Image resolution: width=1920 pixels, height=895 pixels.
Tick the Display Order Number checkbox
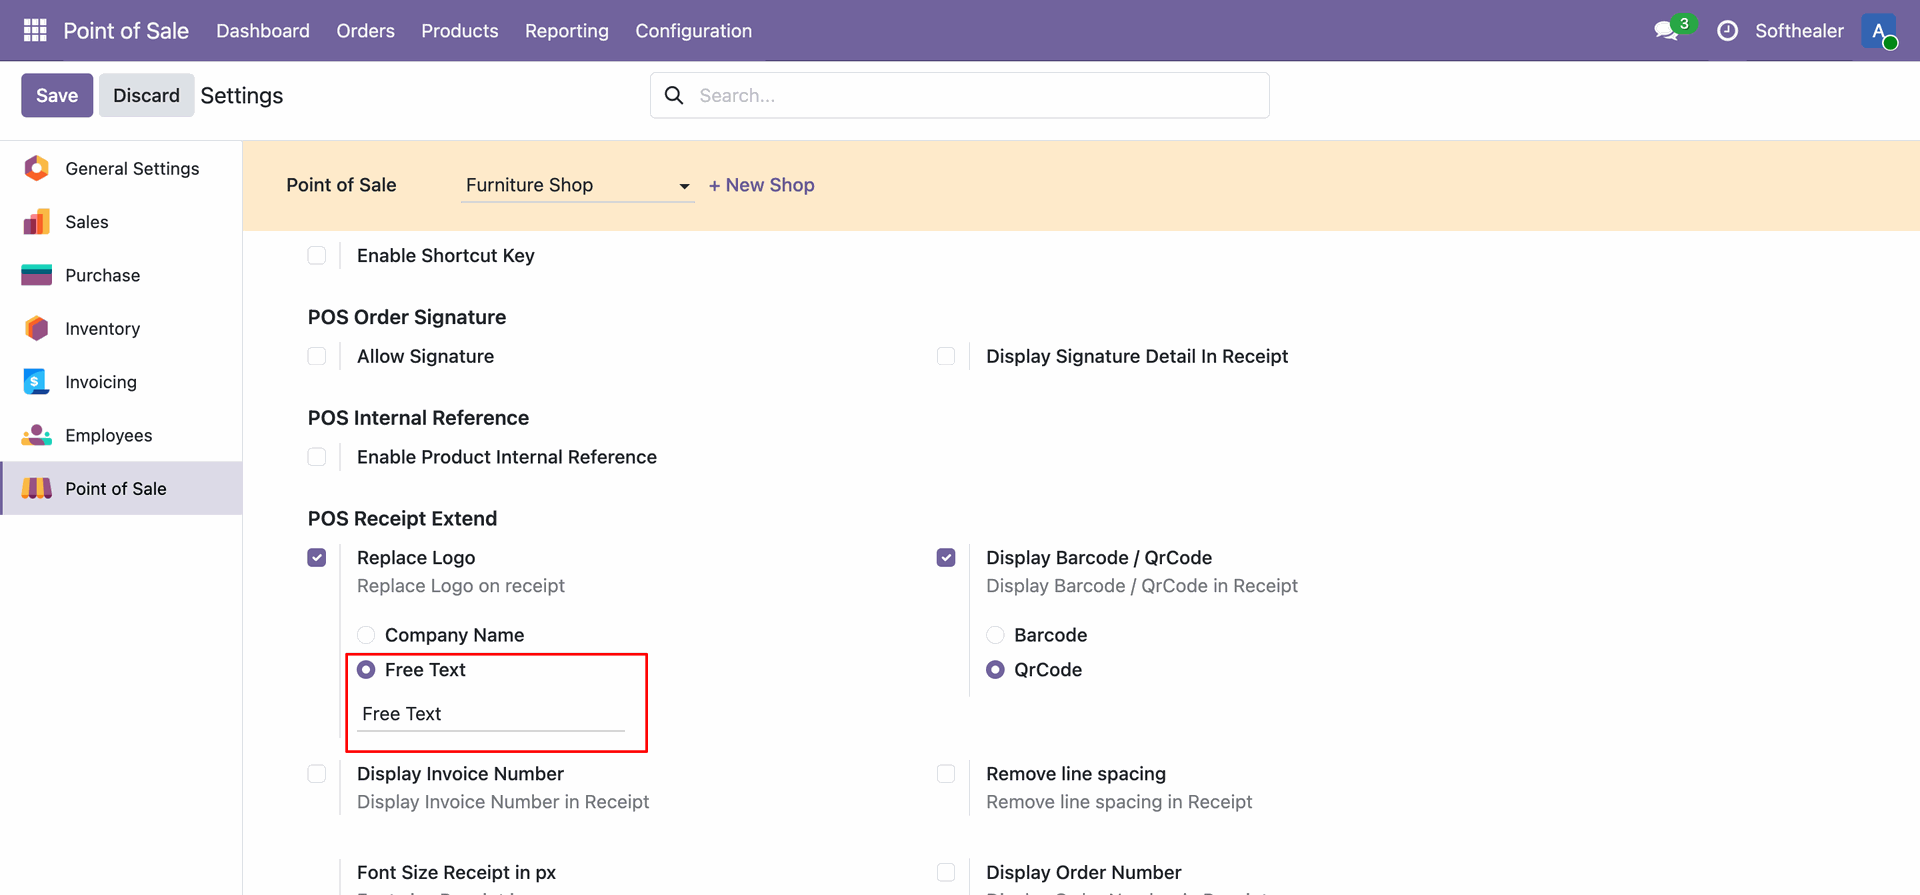tap(946, 872)
